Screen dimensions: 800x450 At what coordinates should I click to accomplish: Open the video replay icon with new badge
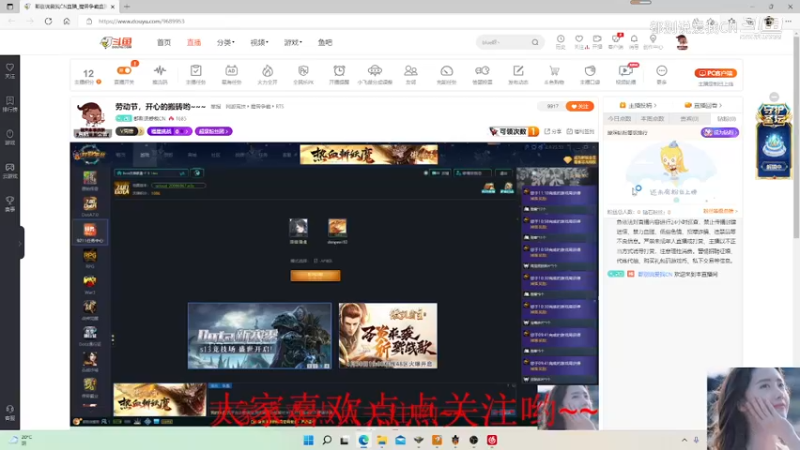(x=626, y=73)
